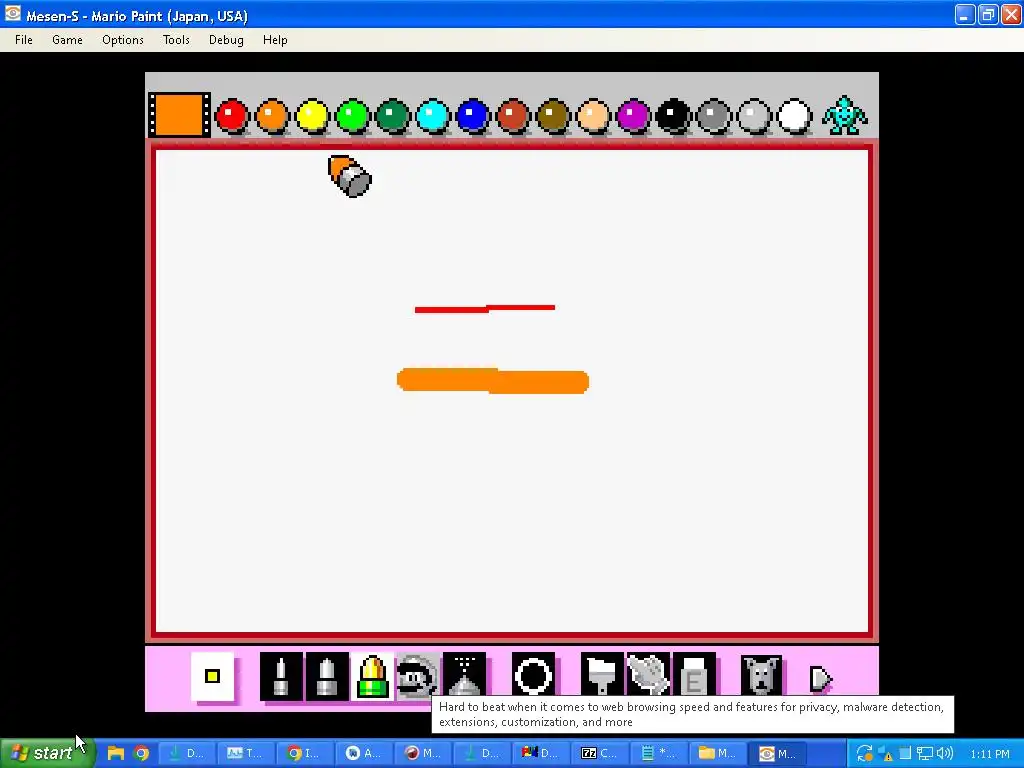Click the Windows start button
This screenshot has height=768, width=1024.
[x=47, y=753]
